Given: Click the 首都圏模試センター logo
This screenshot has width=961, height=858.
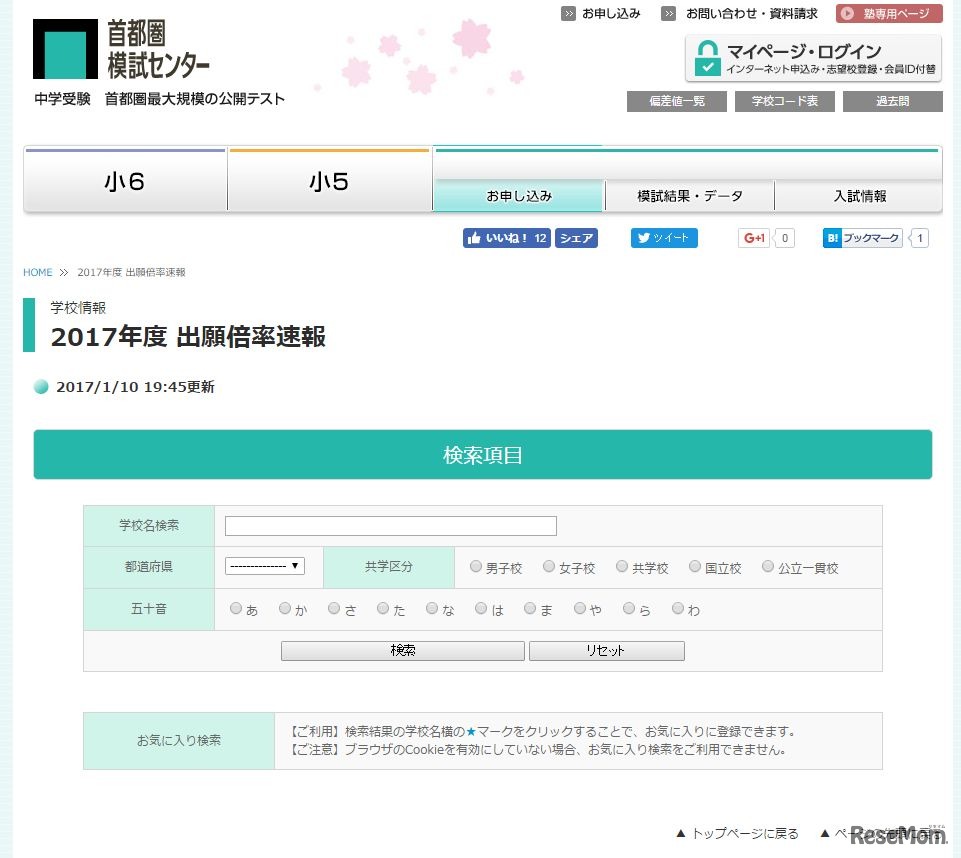Looking at the screenshot, I should pos(122,49).
